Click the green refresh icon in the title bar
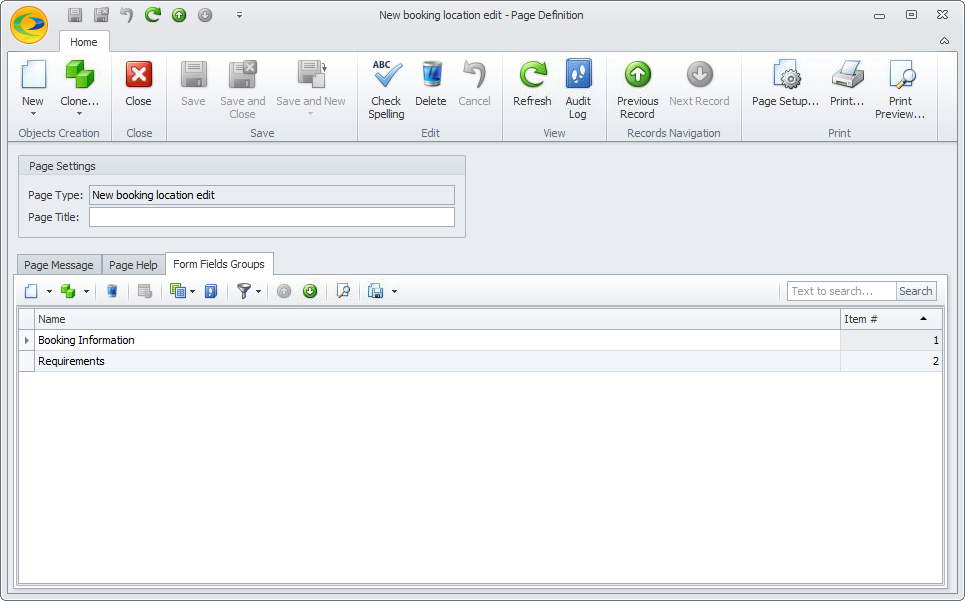Viewport: 965px width, 601px height. pos(153,15)
